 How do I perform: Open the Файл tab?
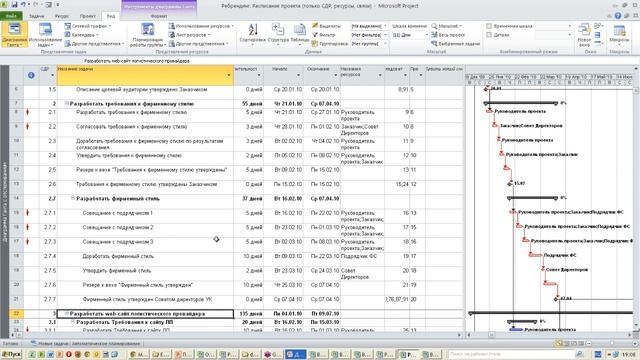pos(11,16)
